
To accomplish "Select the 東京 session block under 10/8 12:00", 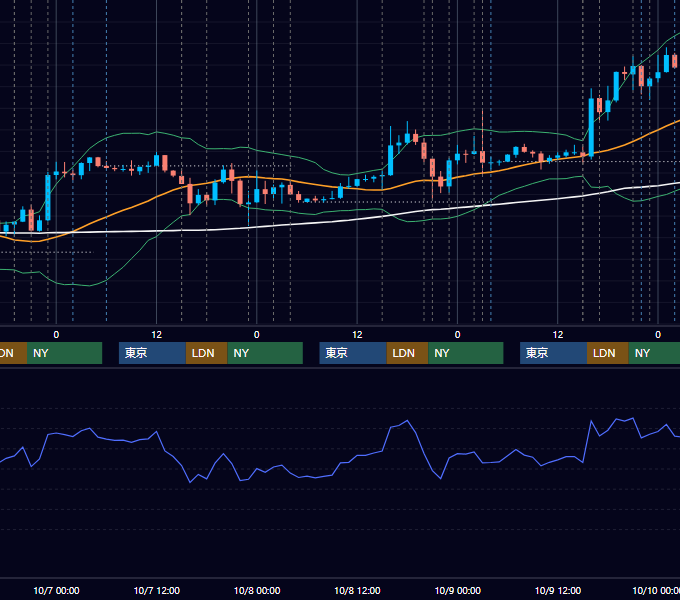I will 353,353.
